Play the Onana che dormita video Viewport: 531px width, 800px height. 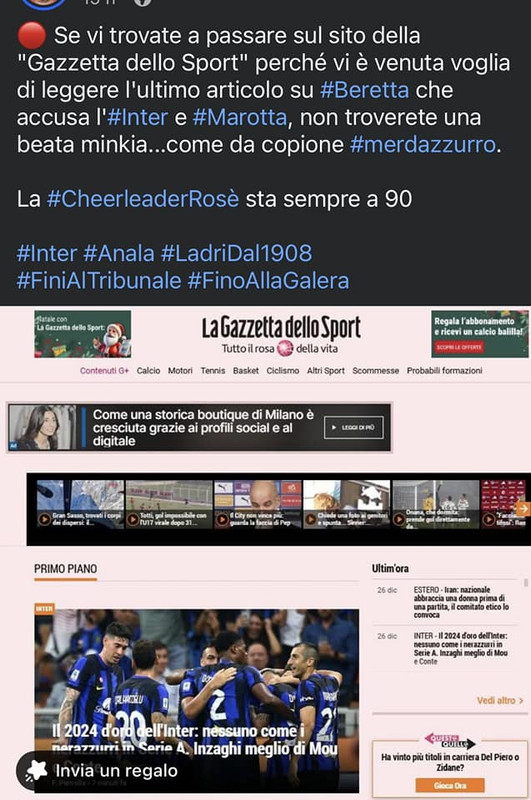[x=436, y=504]
